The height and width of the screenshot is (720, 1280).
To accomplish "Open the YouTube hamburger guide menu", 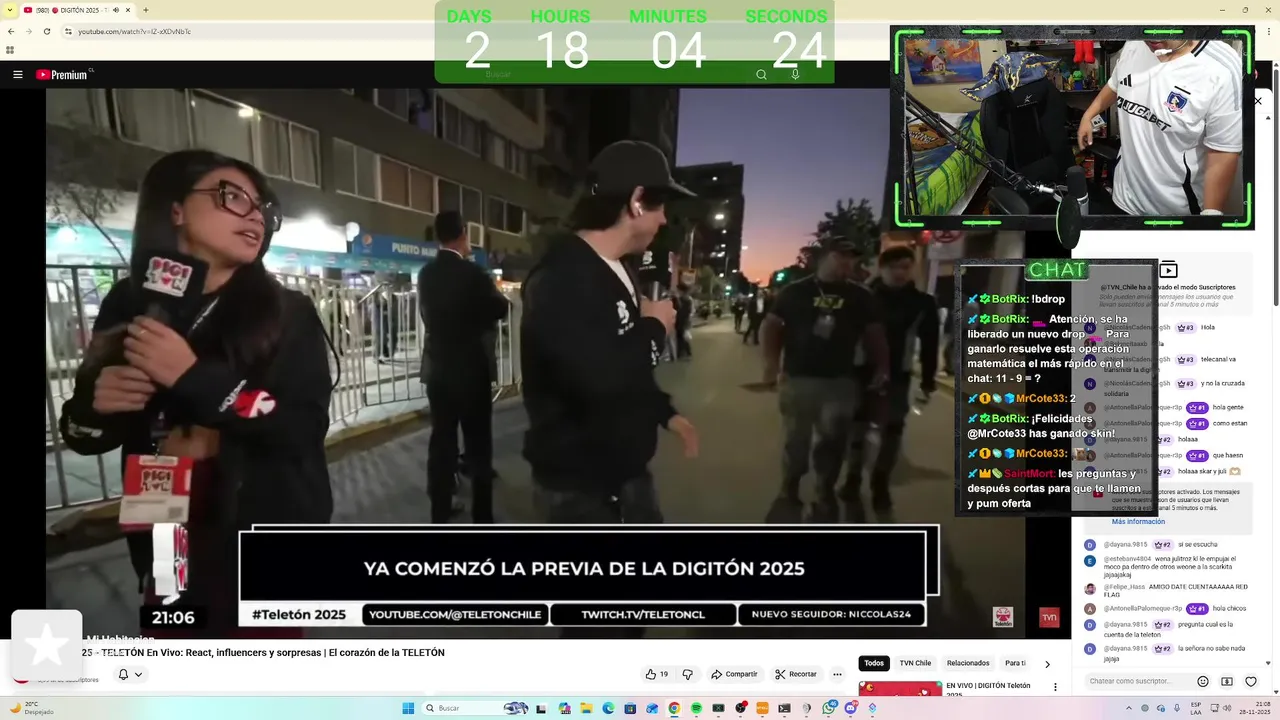I will click(x=17, y=74).
